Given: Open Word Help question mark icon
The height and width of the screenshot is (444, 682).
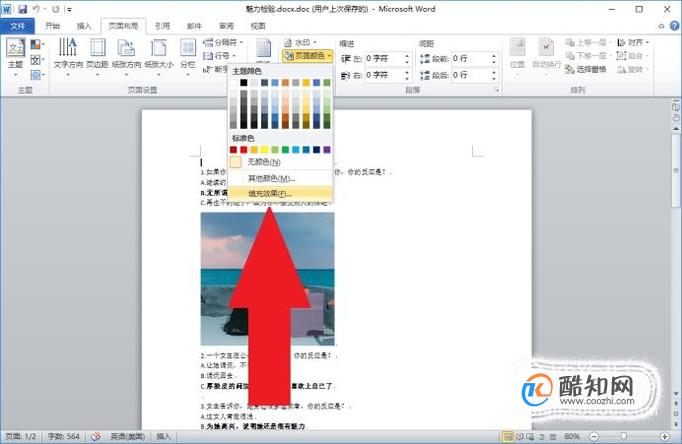Looking at the screenshot, I should pos(675,26).
